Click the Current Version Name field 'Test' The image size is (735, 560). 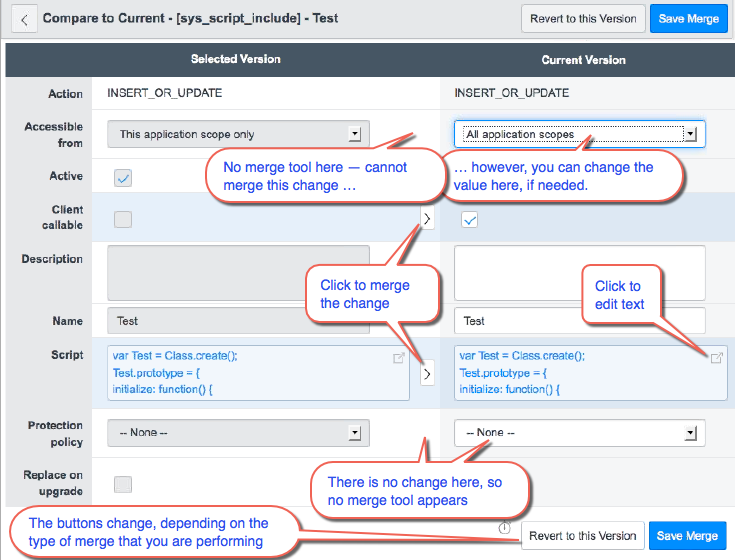tap(579, 321)
